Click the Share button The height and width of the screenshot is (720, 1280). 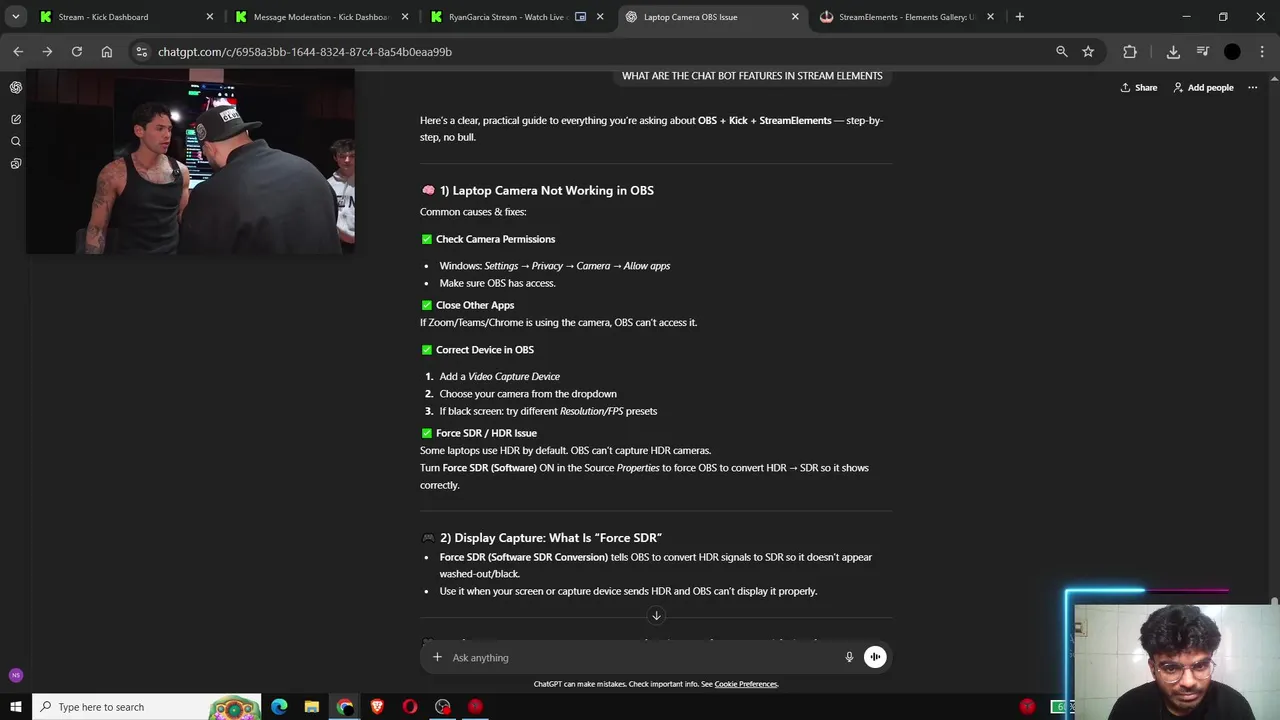1138,88
